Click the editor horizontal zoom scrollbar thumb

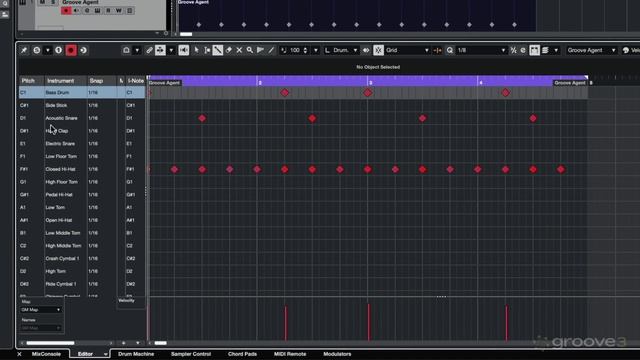(160, 343)
